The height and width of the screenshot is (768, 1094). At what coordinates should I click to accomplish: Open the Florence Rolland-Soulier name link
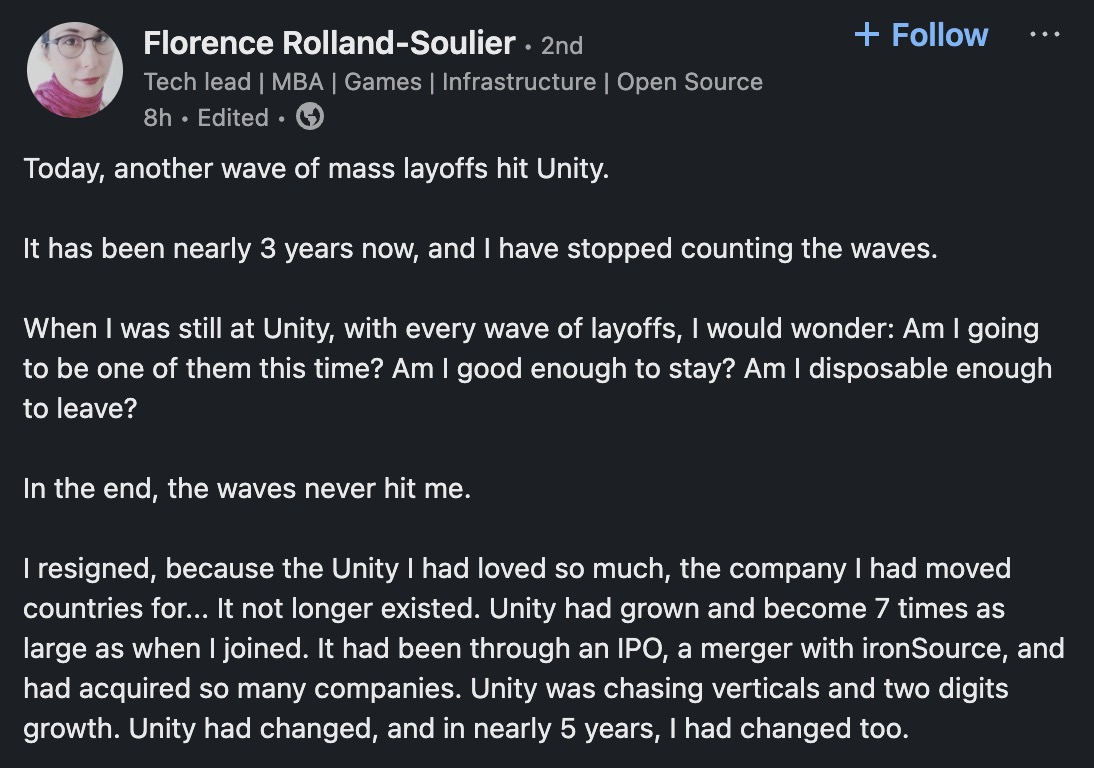coord(329,43)
